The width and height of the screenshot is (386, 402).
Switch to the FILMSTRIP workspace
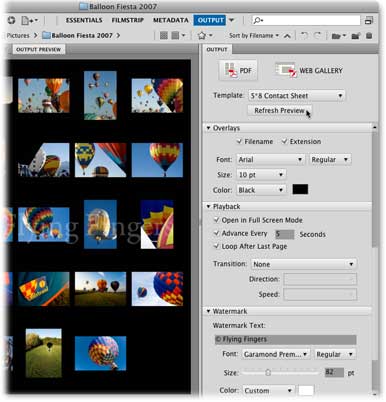(x=127, y=20)
